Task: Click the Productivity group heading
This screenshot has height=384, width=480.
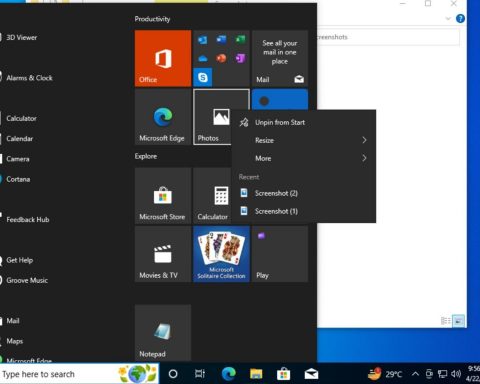Action: pyautogui.click(x=152, y=19)
